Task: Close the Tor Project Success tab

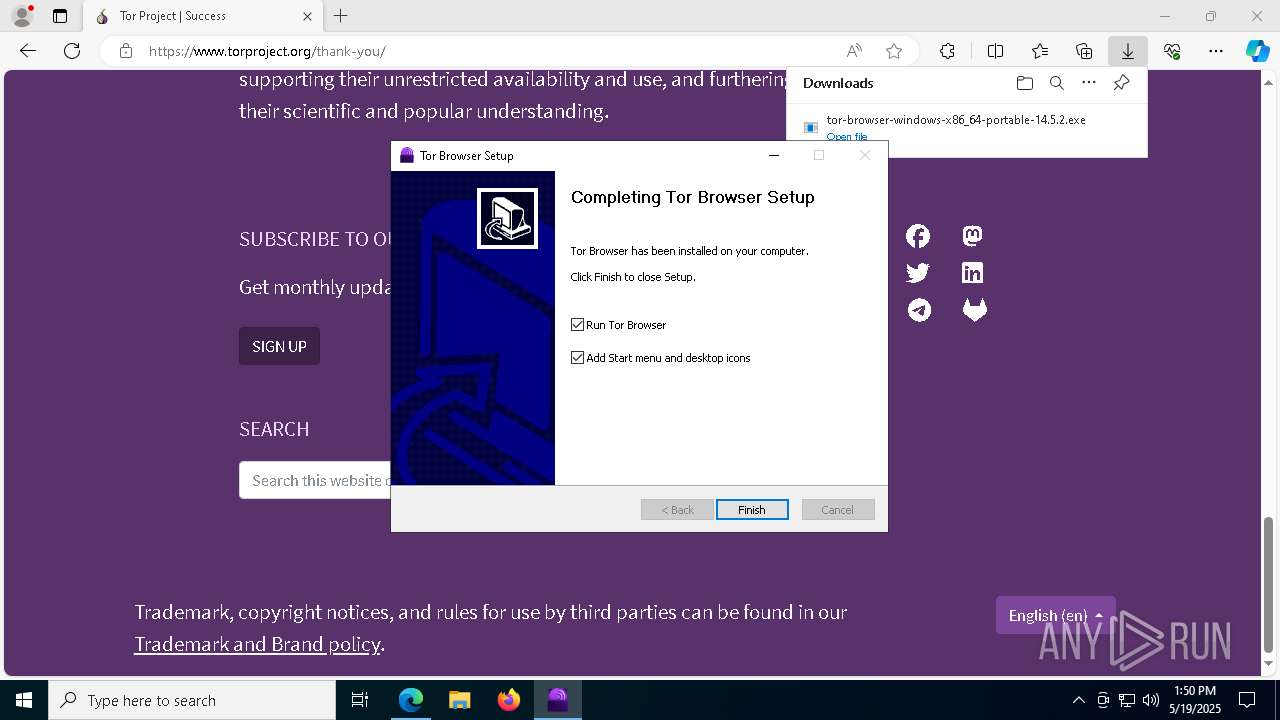Action: click(x=307, y=16)
